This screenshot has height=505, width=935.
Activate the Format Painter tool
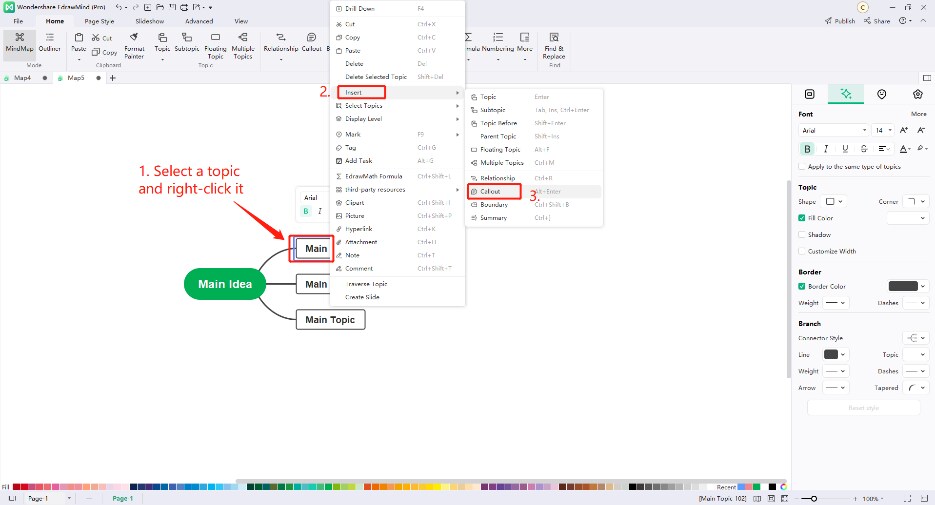134,46
